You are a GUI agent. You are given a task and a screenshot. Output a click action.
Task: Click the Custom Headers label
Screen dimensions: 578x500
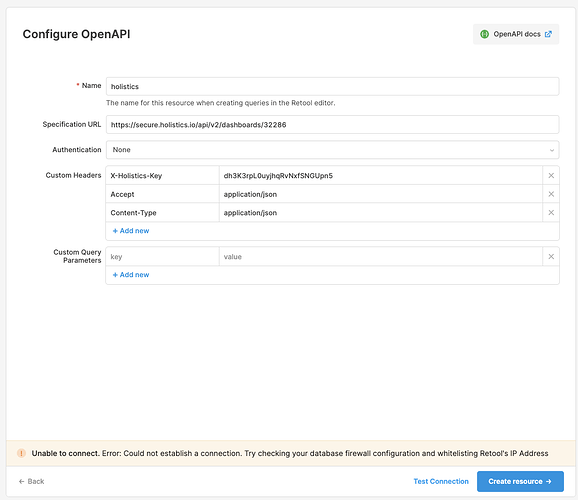coord(73,175)
